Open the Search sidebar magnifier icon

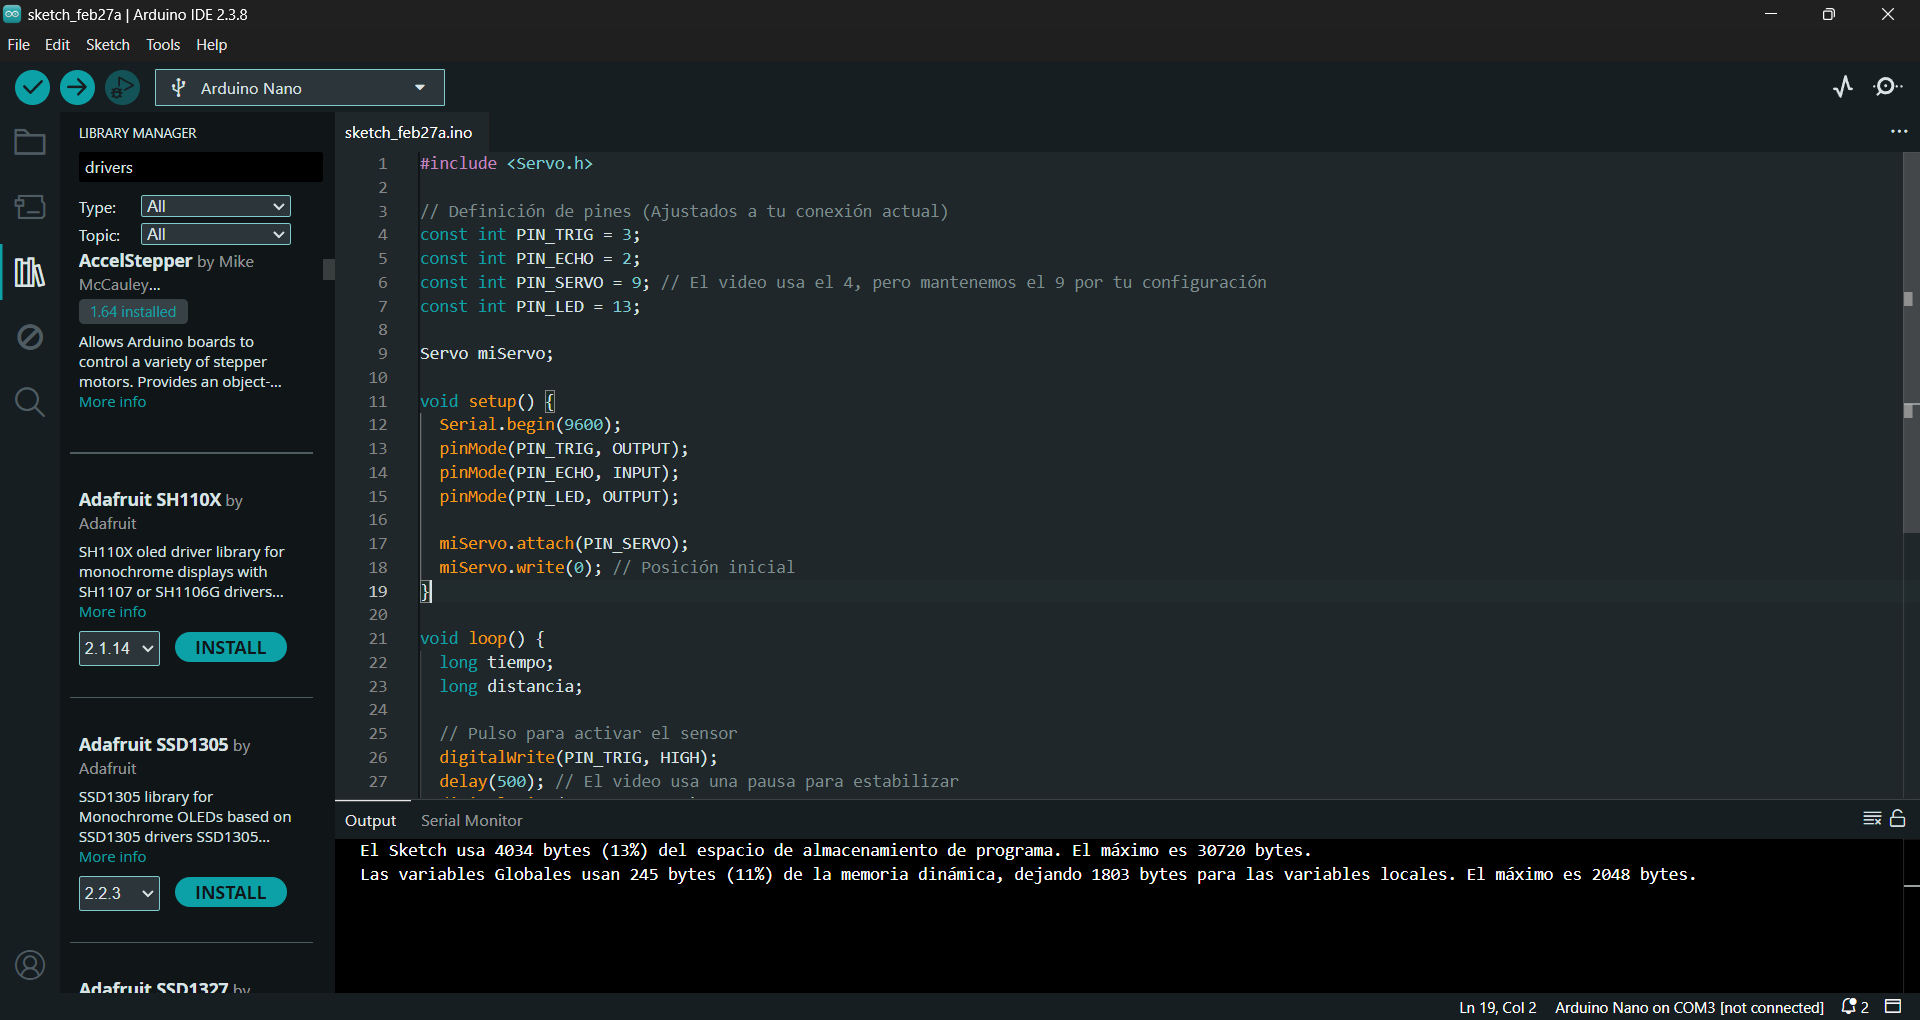click(30, 402)
